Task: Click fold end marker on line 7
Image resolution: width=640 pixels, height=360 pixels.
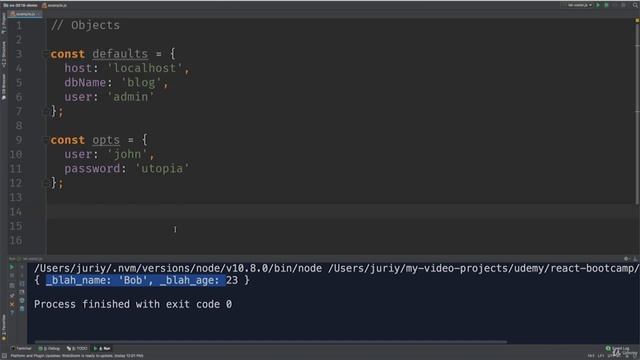Action: (x=45, y=111)
